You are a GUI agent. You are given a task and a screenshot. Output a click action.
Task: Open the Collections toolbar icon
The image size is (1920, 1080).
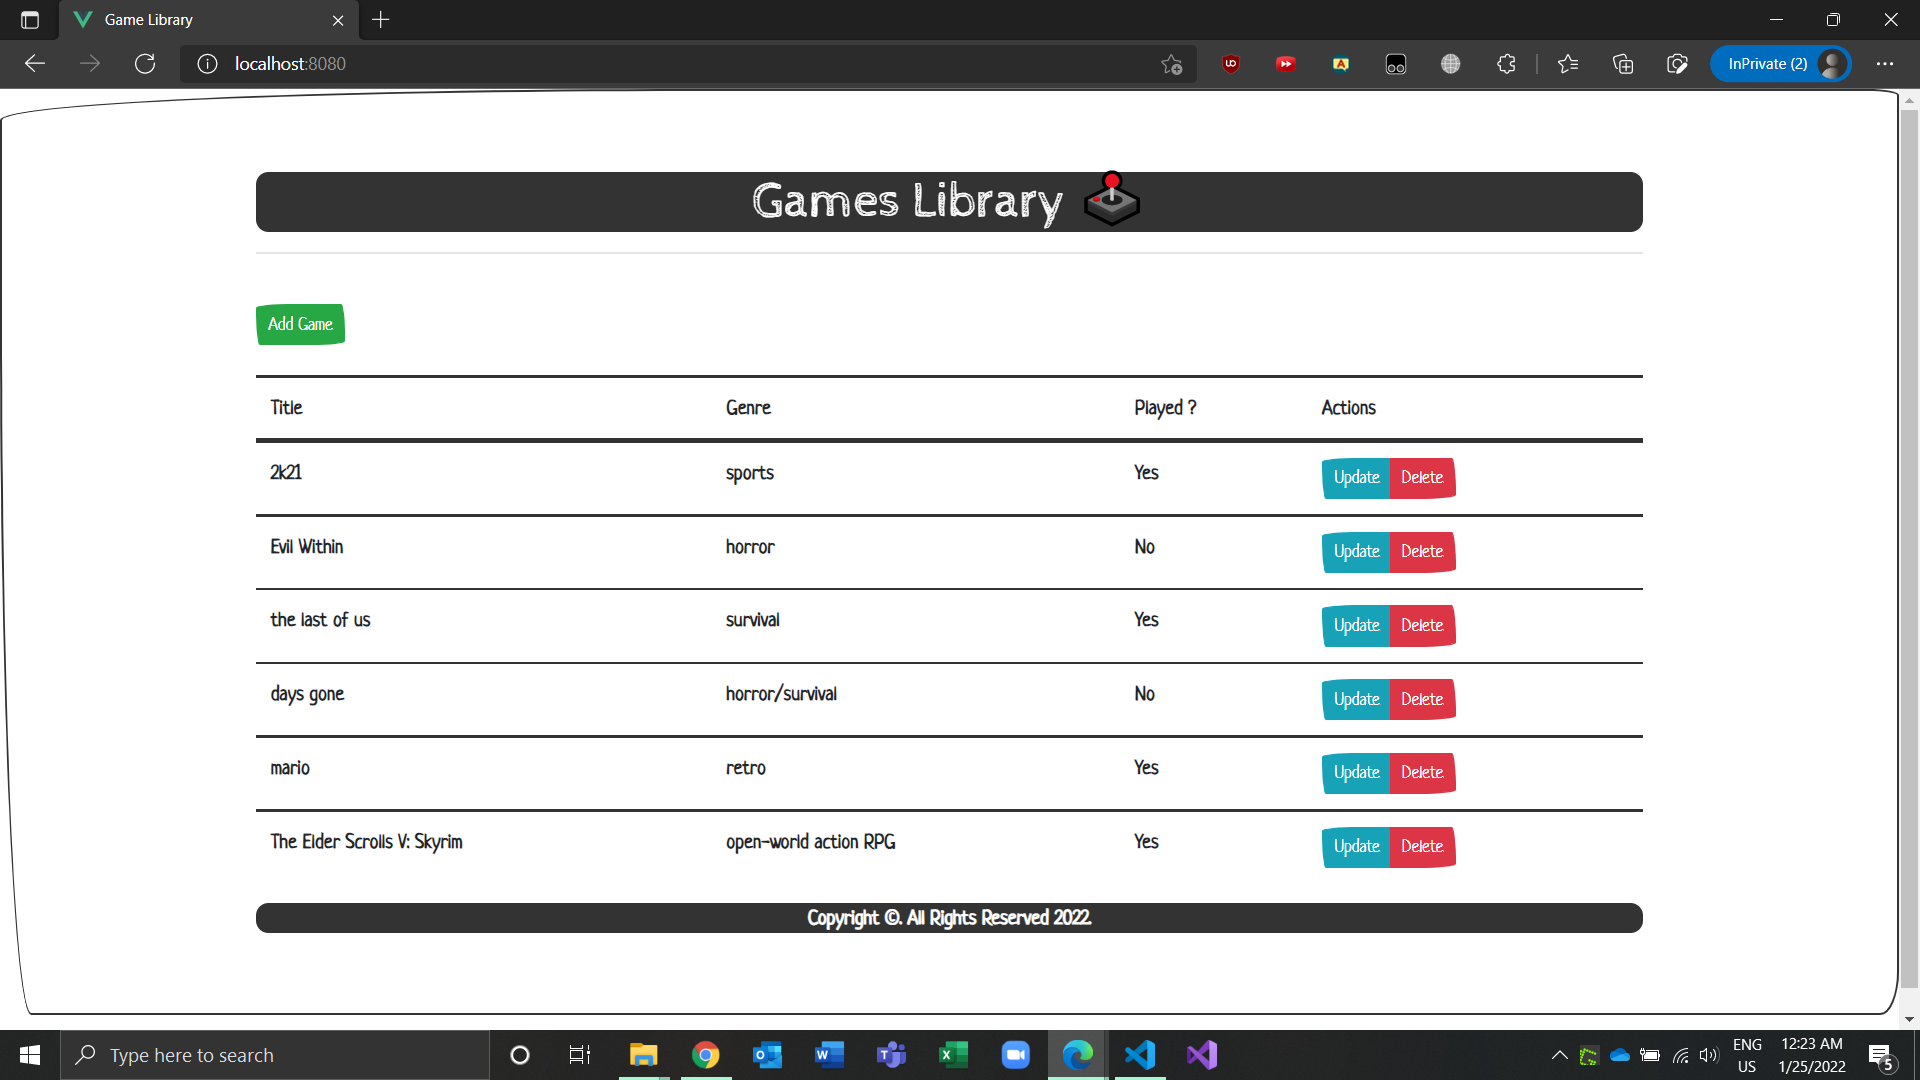pyautogui.click(x=1622, y=64)
